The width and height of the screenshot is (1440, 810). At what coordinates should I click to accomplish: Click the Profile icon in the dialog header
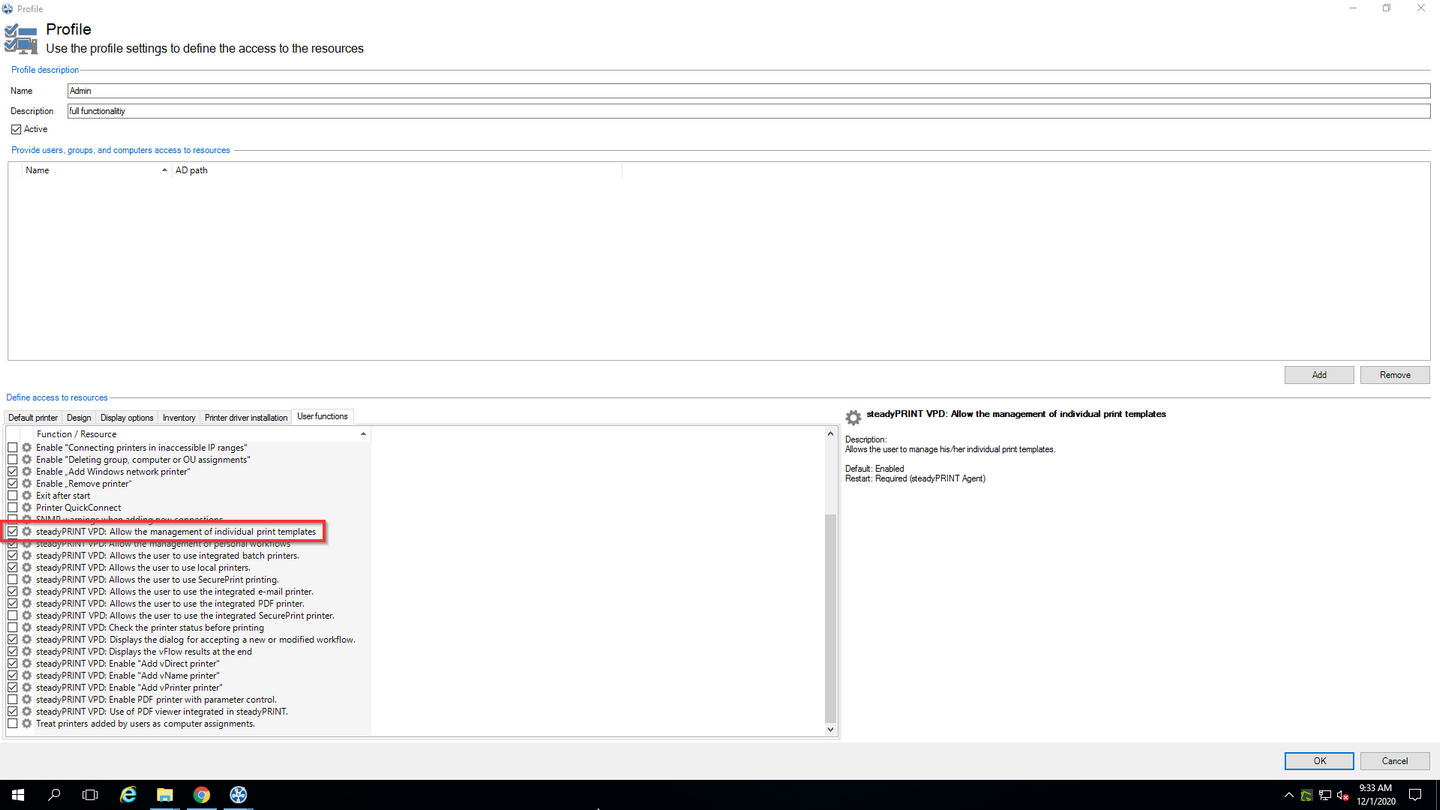tap(21, 38)
